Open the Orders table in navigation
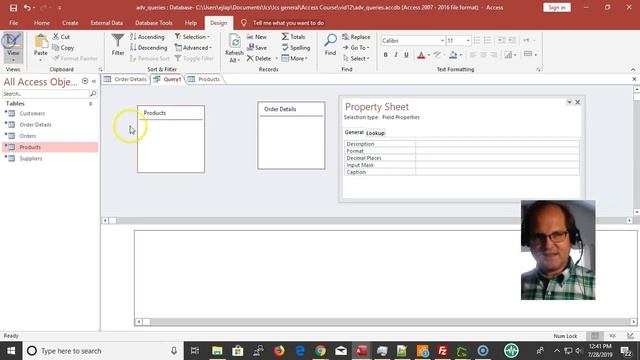The image size is (640, 360). pos(28,136)
